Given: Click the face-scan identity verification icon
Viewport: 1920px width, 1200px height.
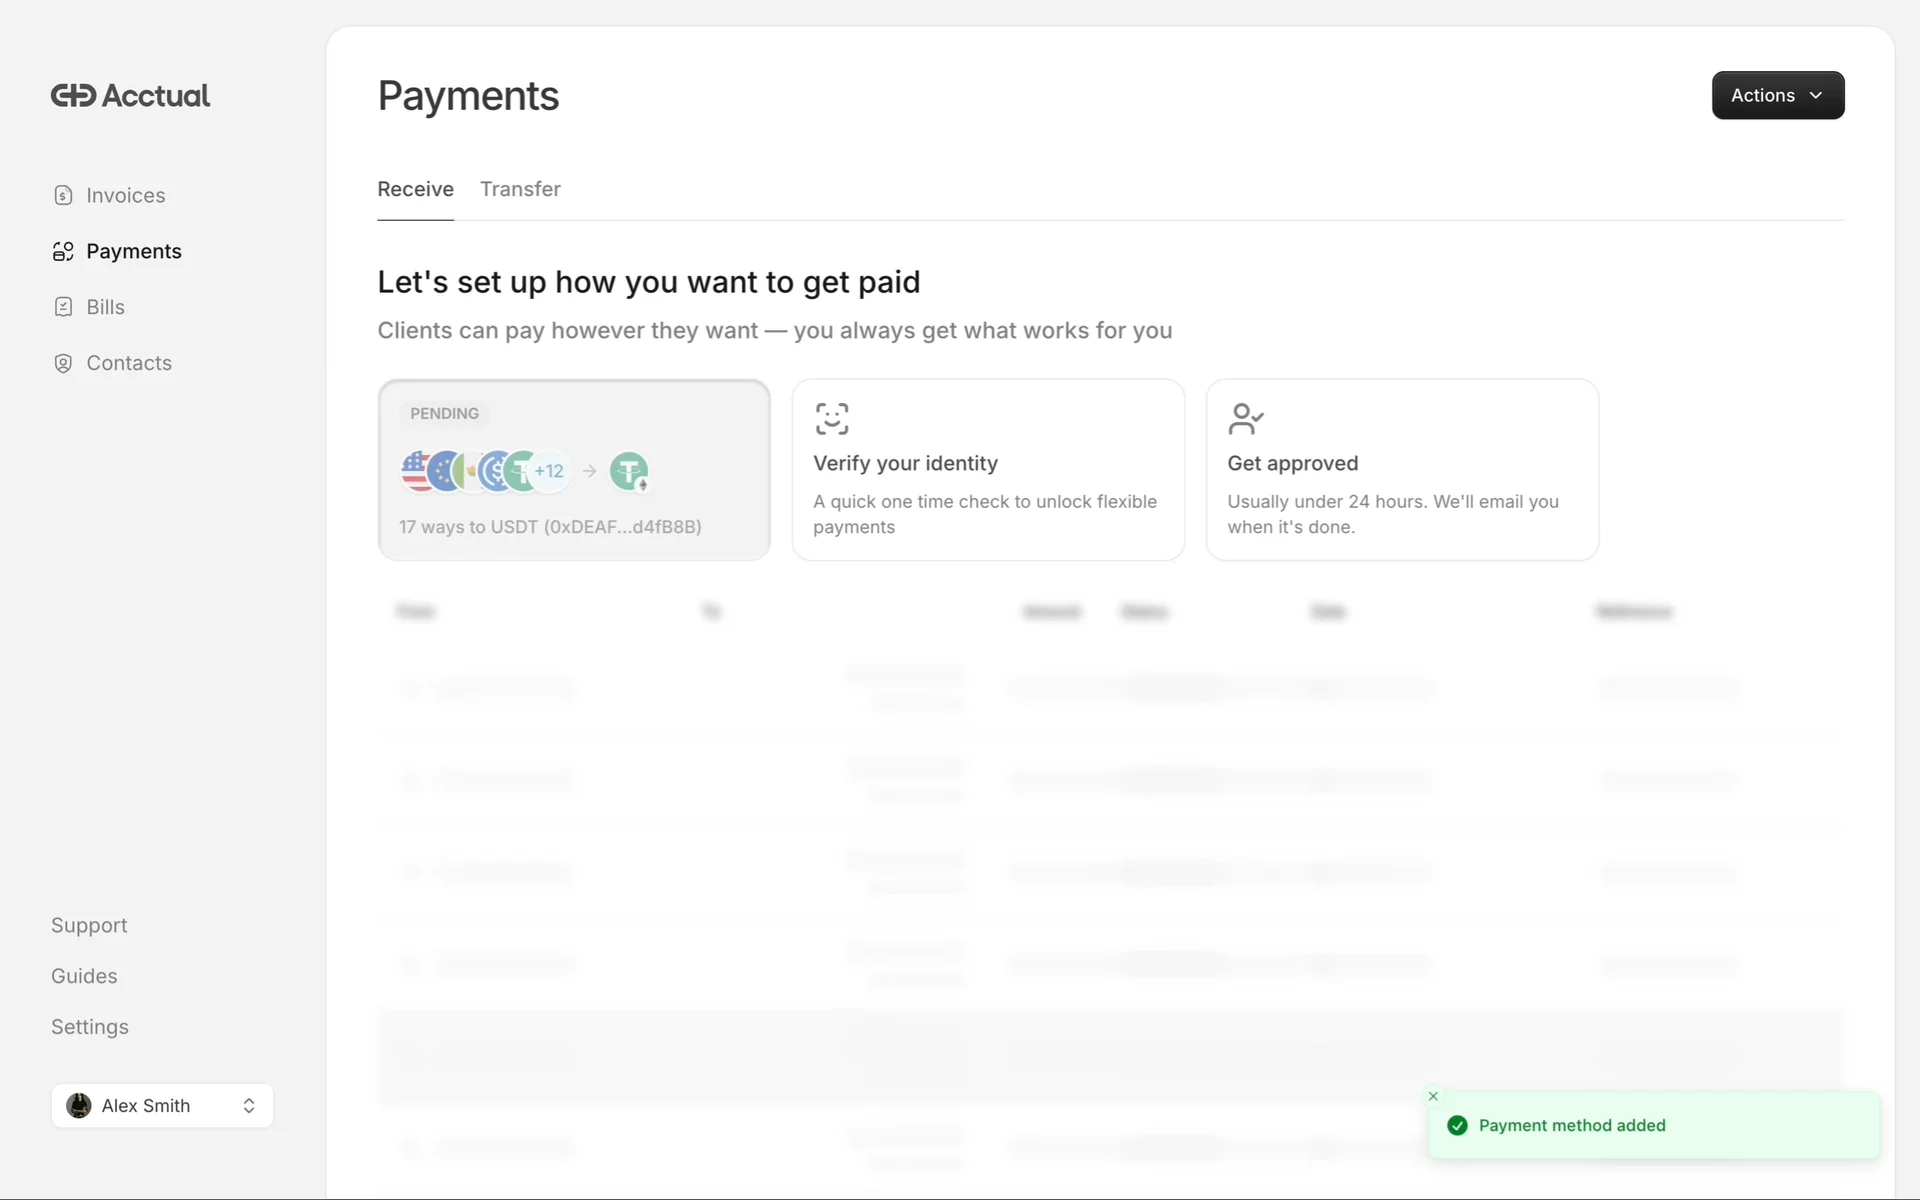Looking at the screenshot, I should (831, 419).
